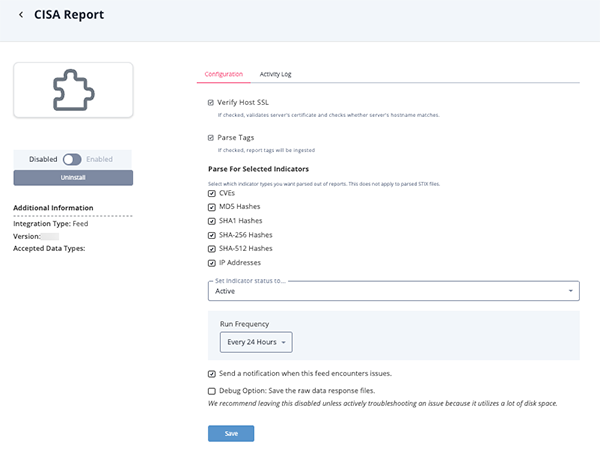Toggle the Disabled/Enabled switch

click(72, 159)
